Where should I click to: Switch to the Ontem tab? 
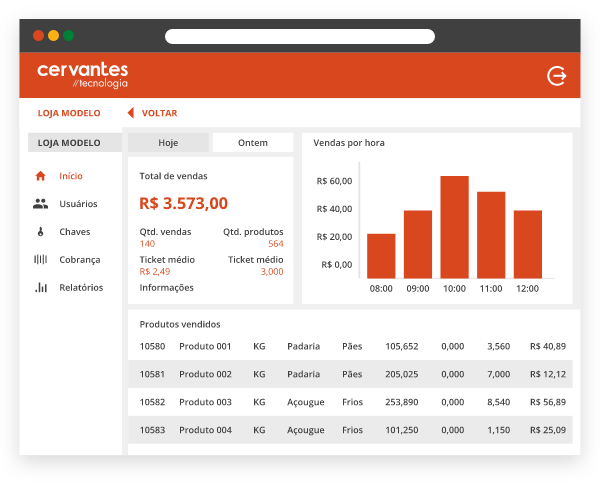253,143
